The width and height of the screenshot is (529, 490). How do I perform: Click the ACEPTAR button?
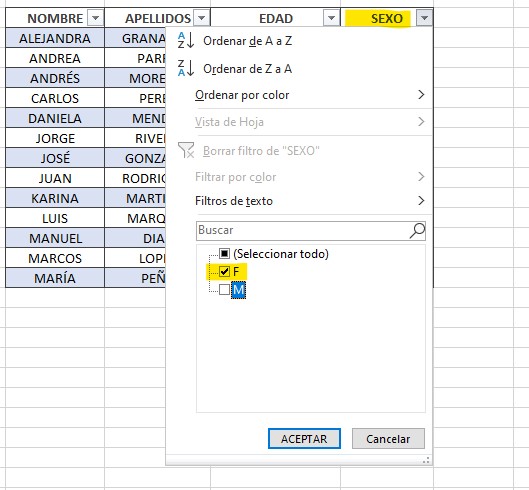pyautogui.click(x=304, y=439)
